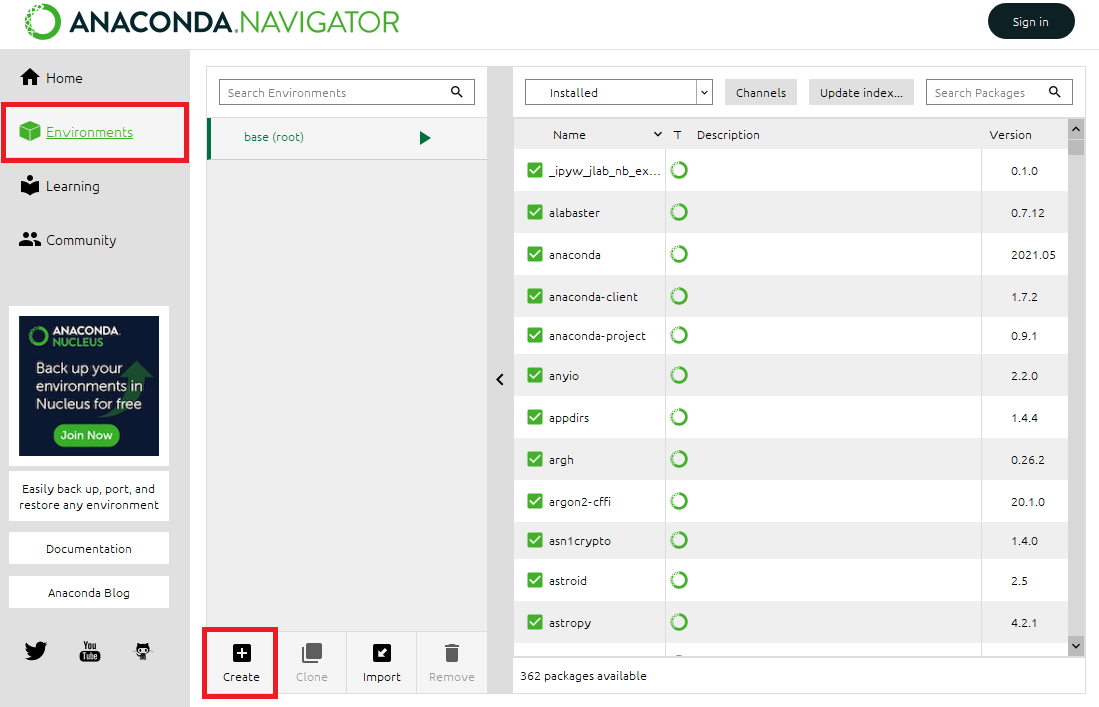This screenshot has width=1099, height=707.
Task: Toggle the anyio package checkbox
Action: (535, 376)
